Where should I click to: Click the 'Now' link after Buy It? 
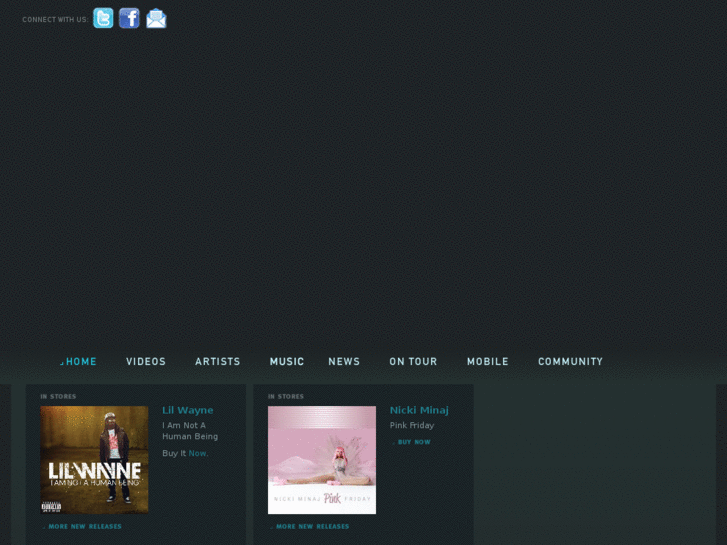pos(198,453)
